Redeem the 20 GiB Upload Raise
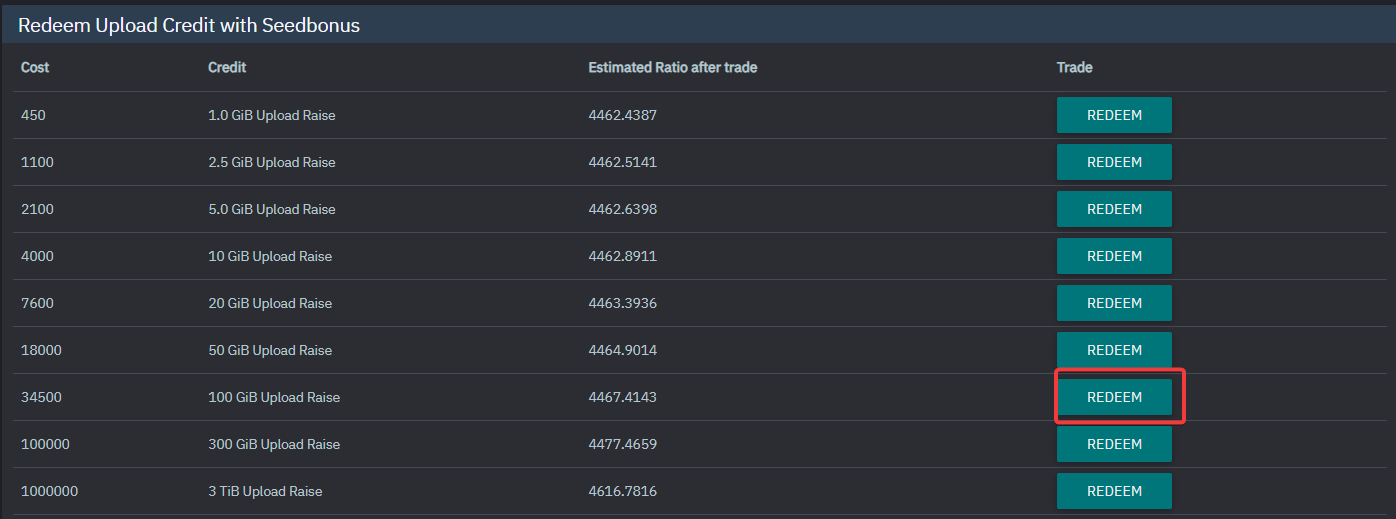This screenshot has width=1396, height=519. tap(1114, 303)
